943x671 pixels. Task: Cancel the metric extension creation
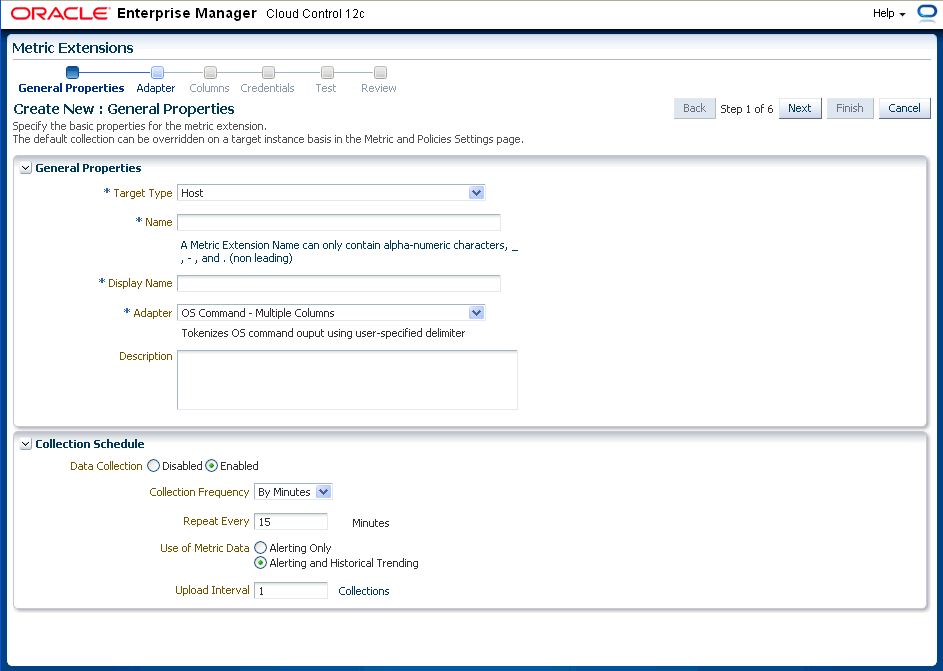point(905,108)
